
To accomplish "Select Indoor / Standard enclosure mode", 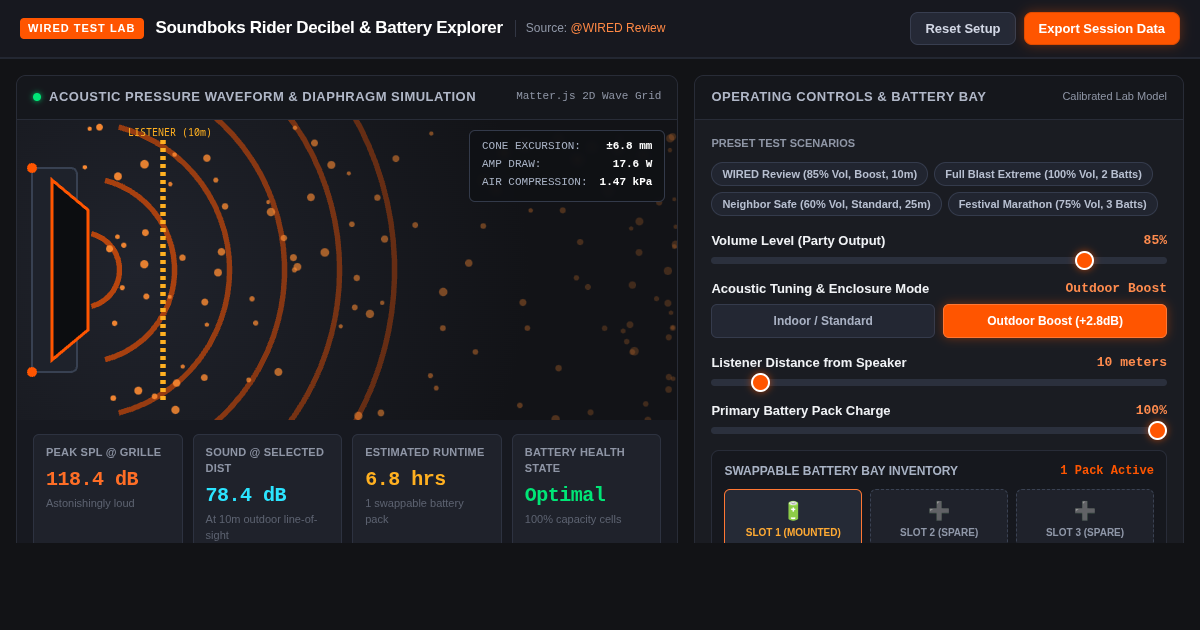I will tap(823, 321).
